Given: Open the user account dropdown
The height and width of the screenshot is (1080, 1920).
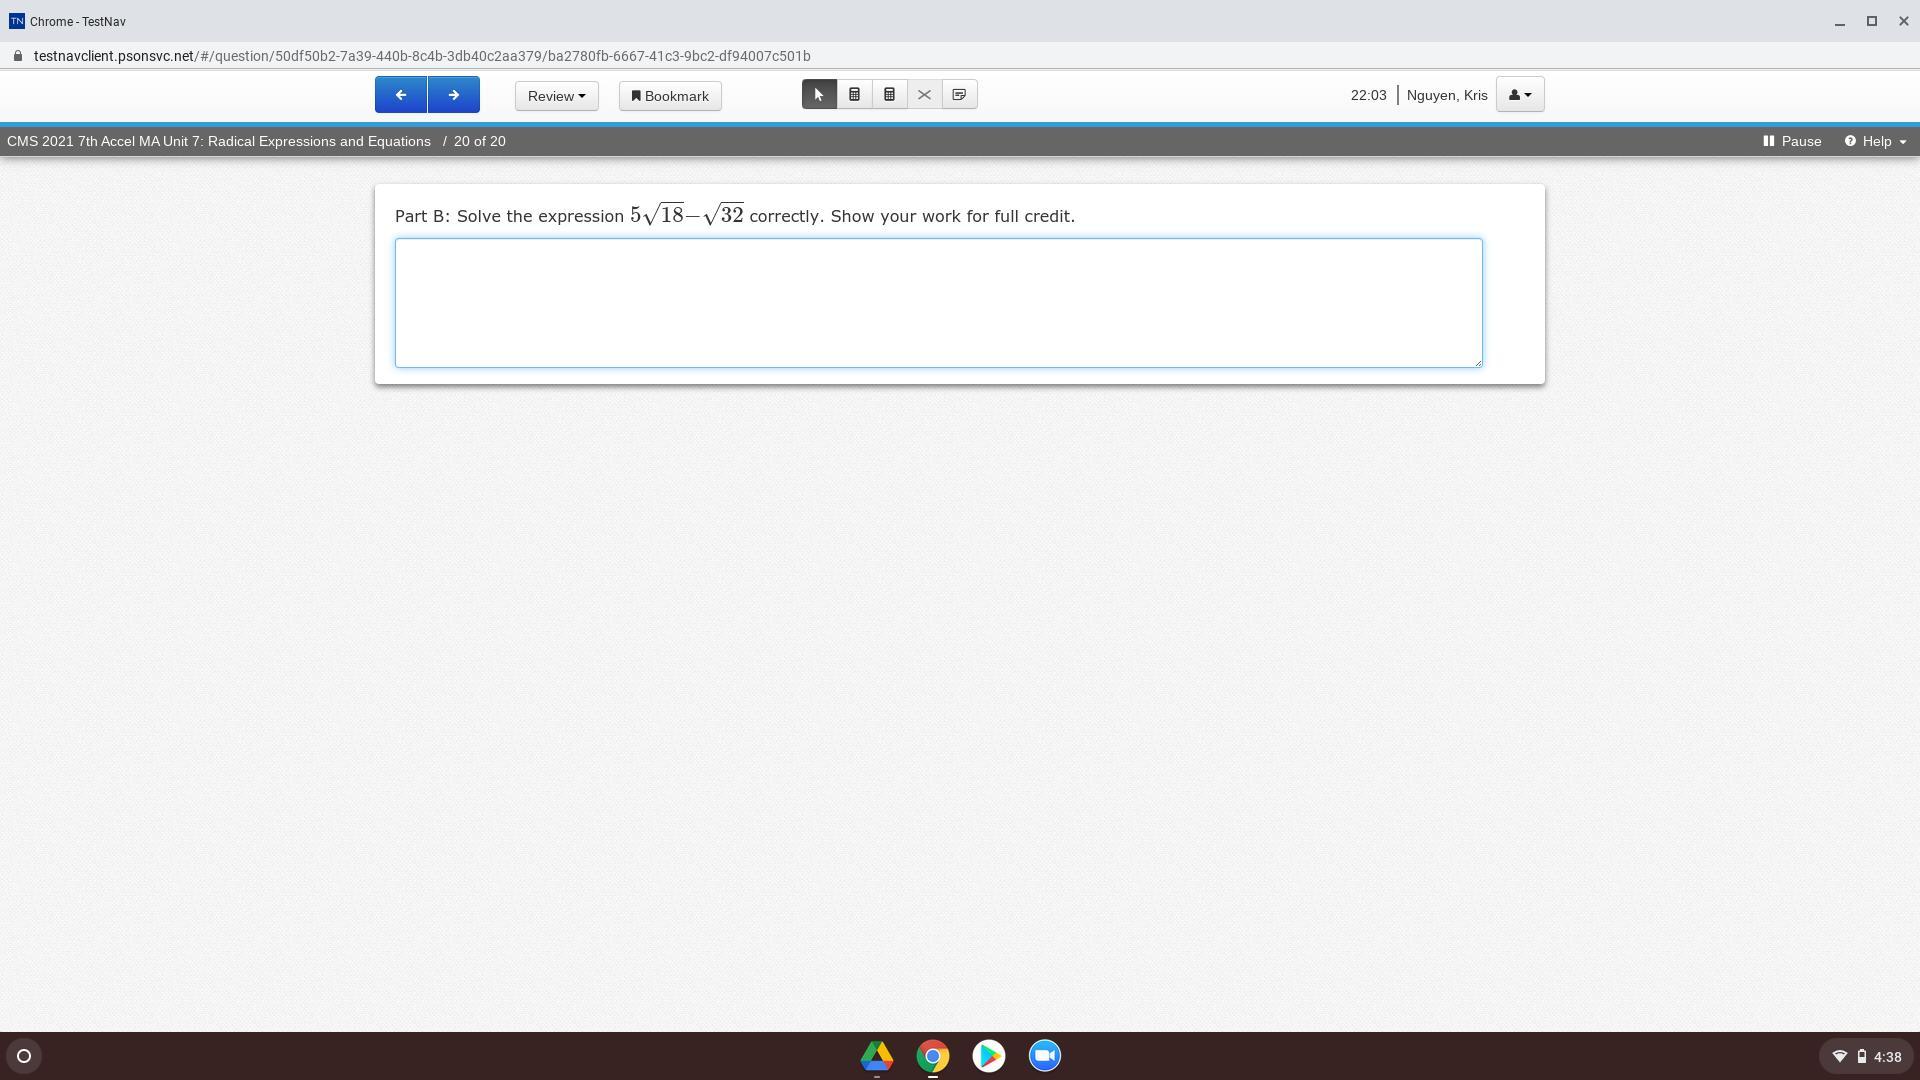Looking at the screenshot, I should tap(1520, 95).
